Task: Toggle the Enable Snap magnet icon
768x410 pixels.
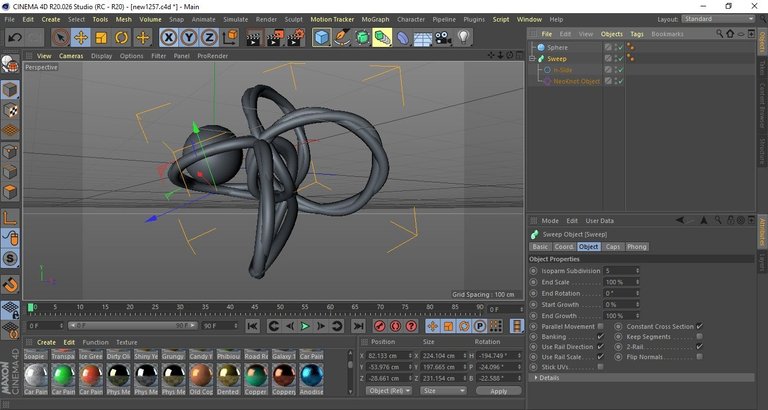Action: [x=10, y=285]
